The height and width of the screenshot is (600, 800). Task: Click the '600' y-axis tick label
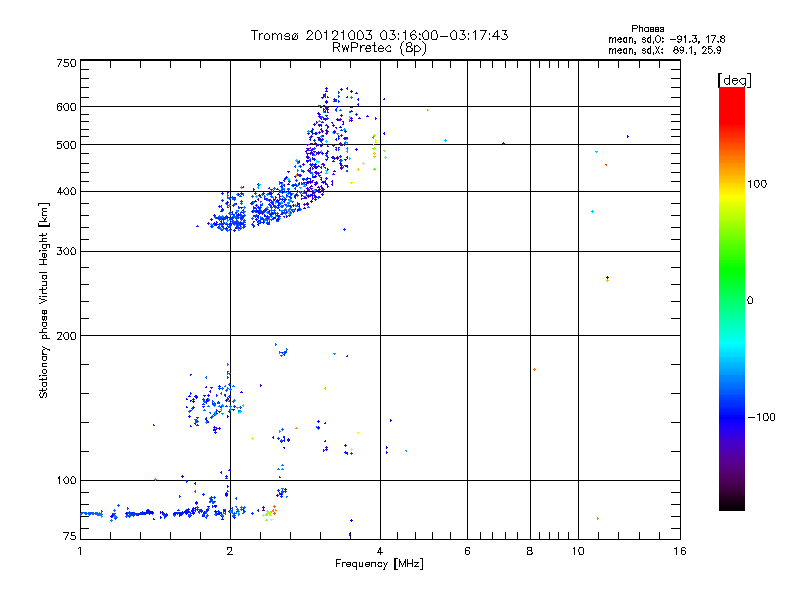coord(66,107)
